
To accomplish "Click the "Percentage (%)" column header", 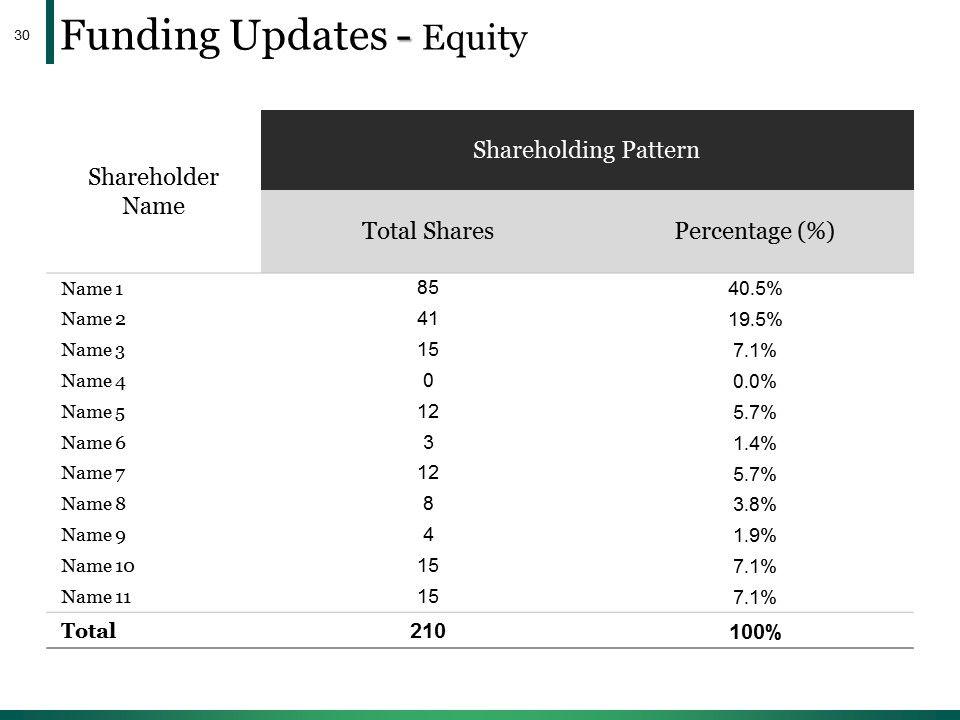I will (755, 232).
